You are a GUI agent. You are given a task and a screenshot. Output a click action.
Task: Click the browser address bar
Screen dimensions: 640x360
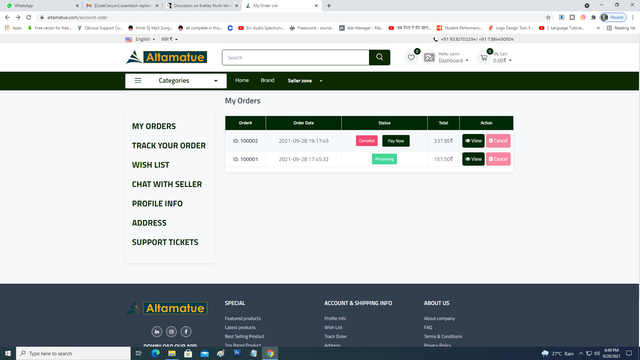[291, 18]
